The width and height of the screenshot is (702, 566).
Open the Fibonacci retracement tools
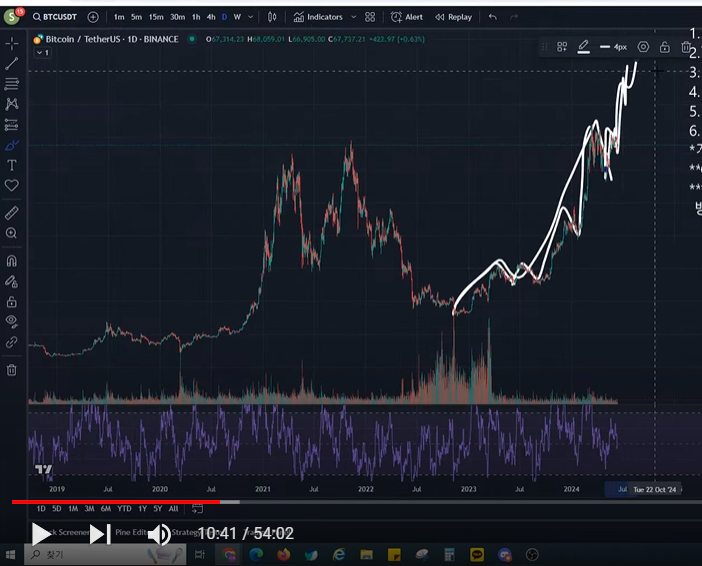pos(12,84)
